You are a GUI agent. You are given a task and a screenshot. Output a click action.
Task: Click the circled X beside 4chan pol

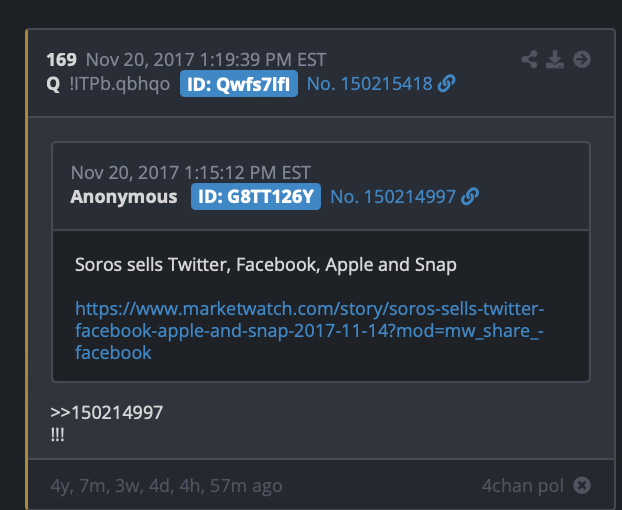click(x=582, y=485)
